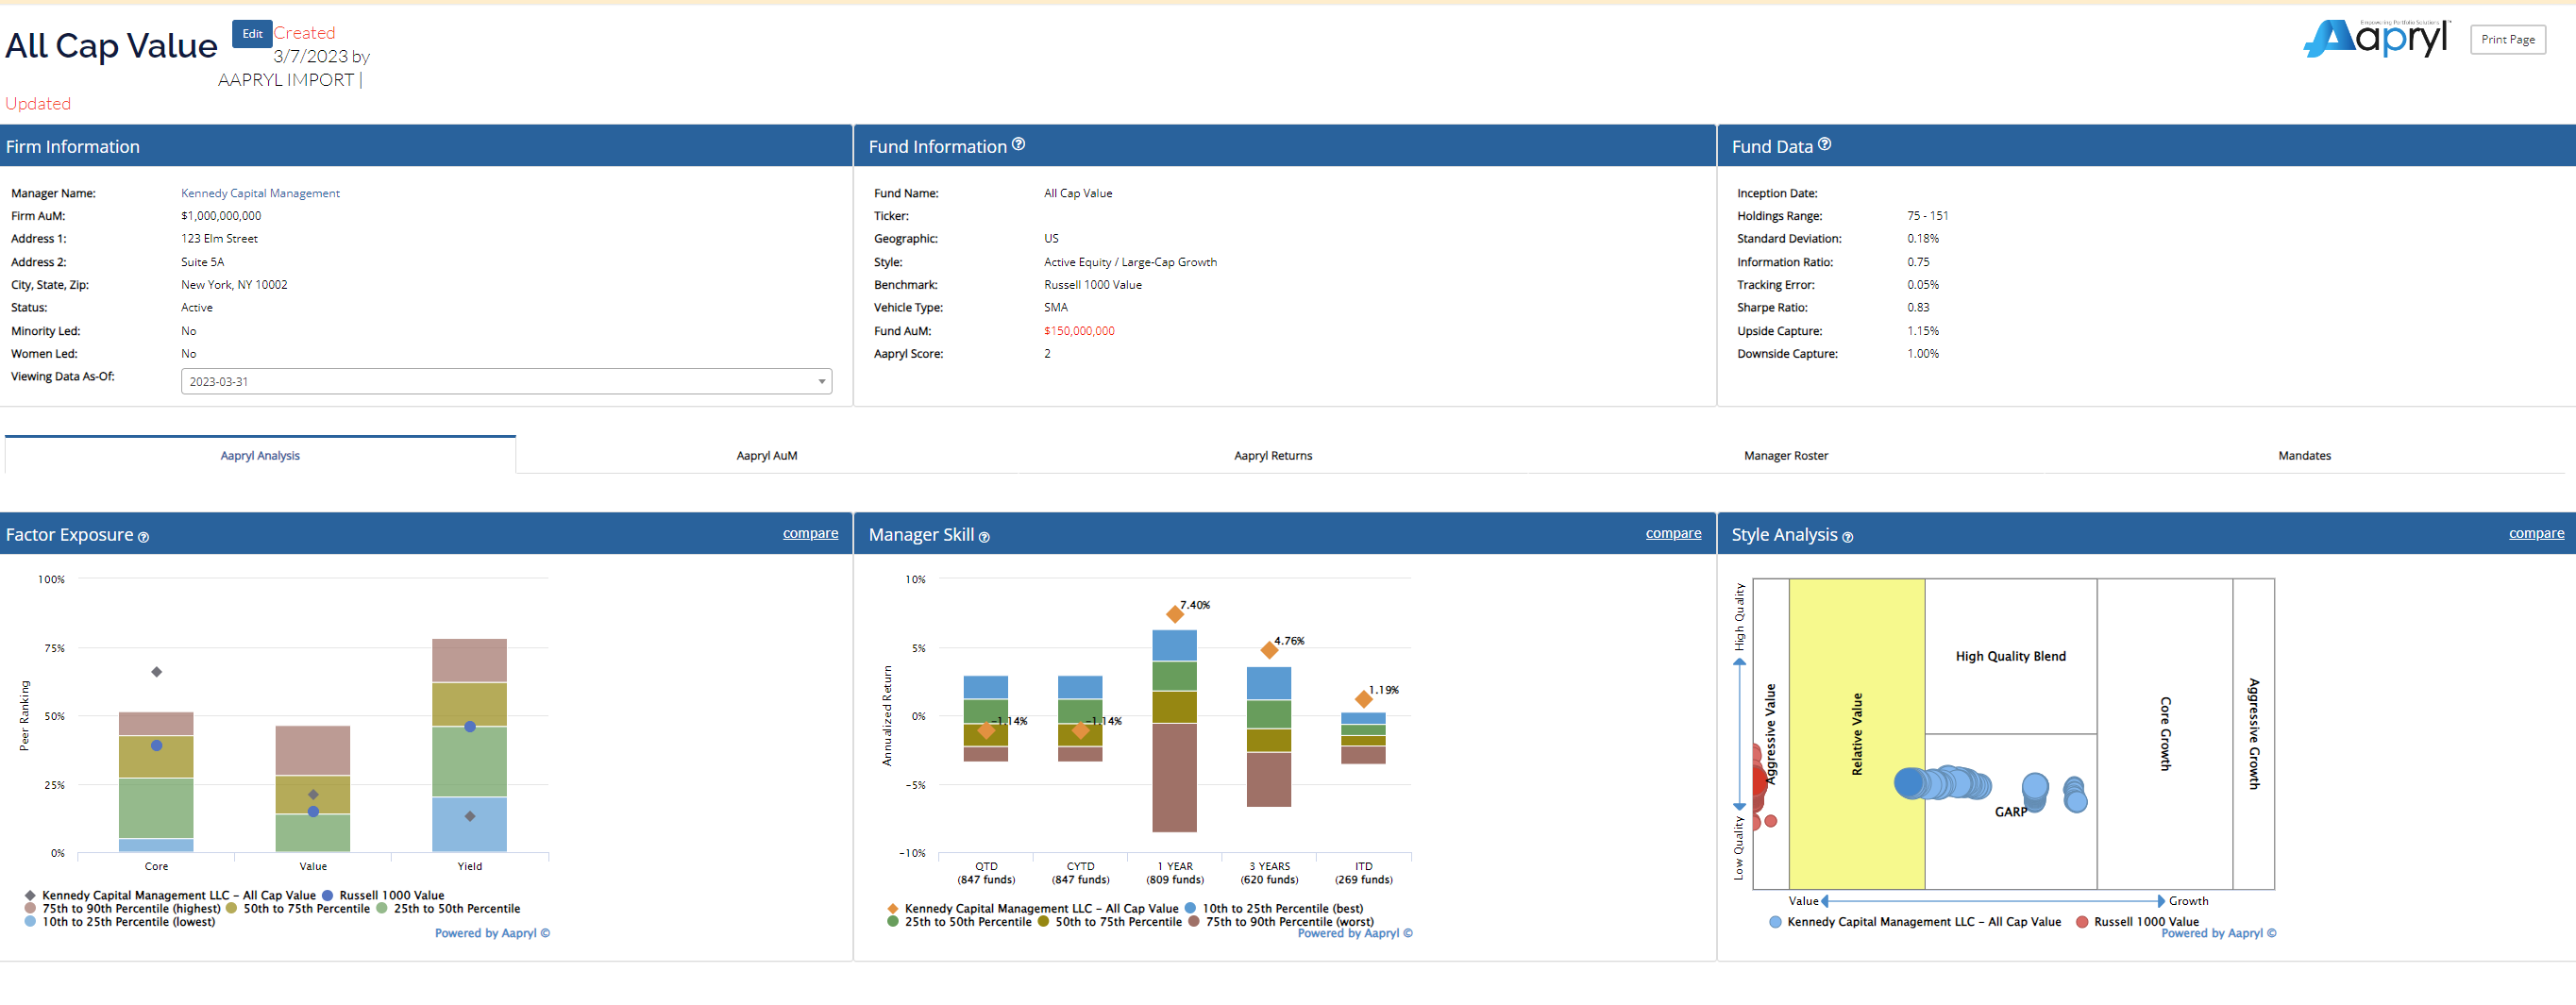Click Powered by Aapryl under Style Analysis chart
This screenshot has width=2576, height=1005.
[2218, 933]
